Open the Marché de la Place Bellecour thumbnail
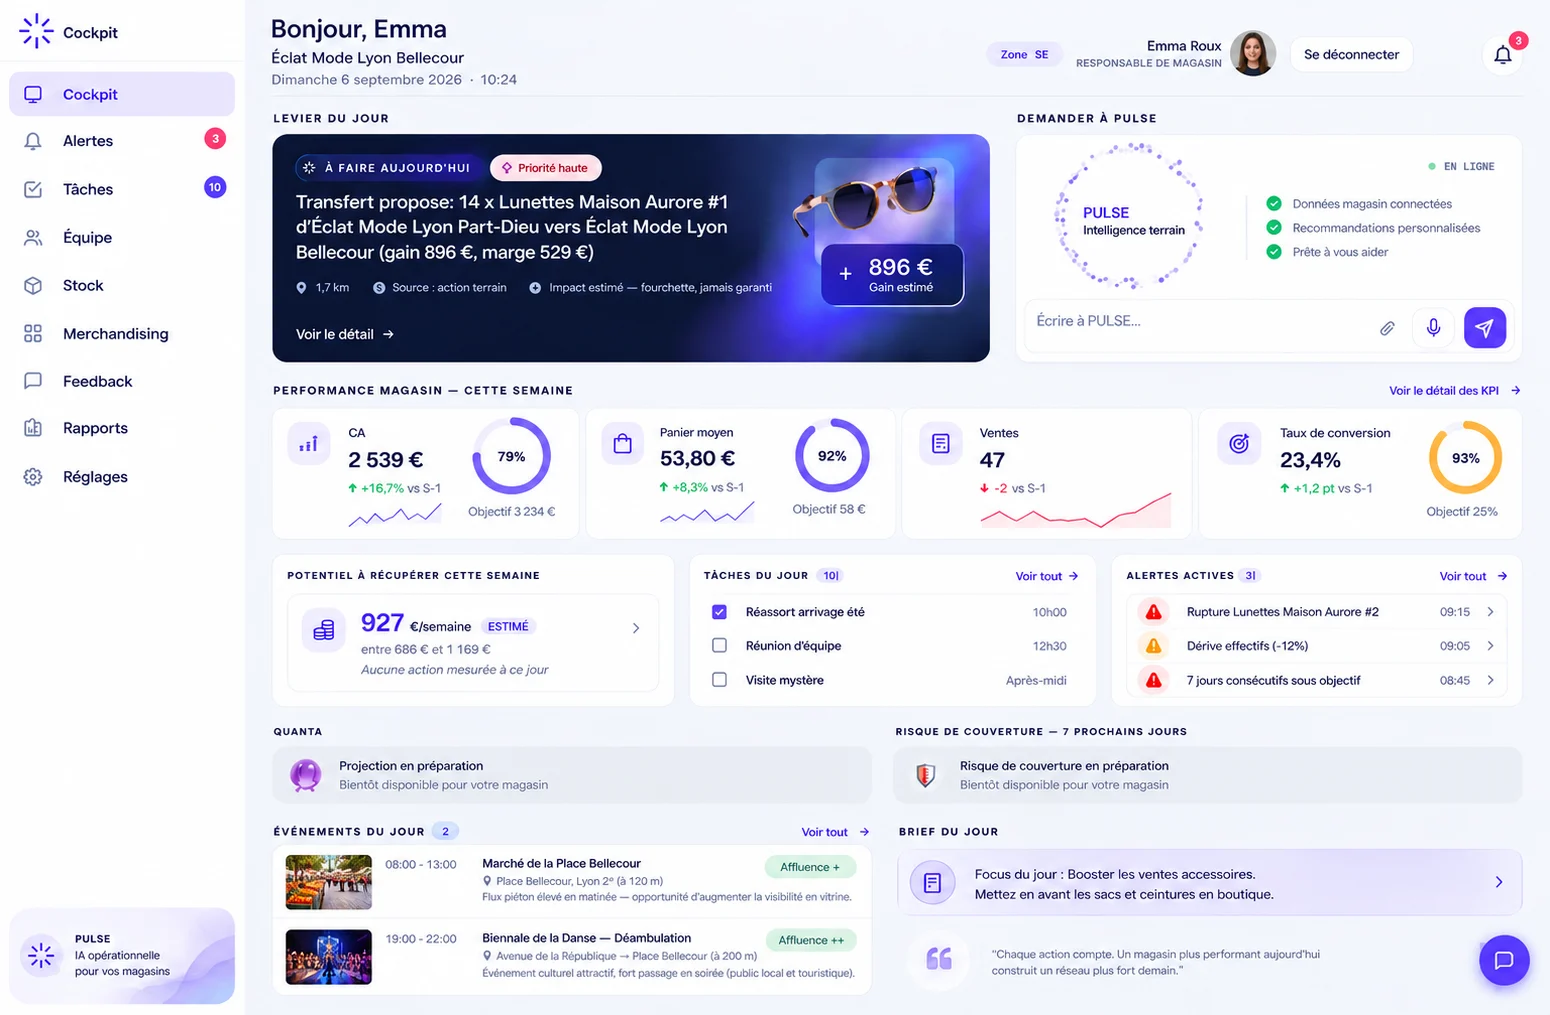The width and height of the screenshot is (1550, 1015). 328,882
